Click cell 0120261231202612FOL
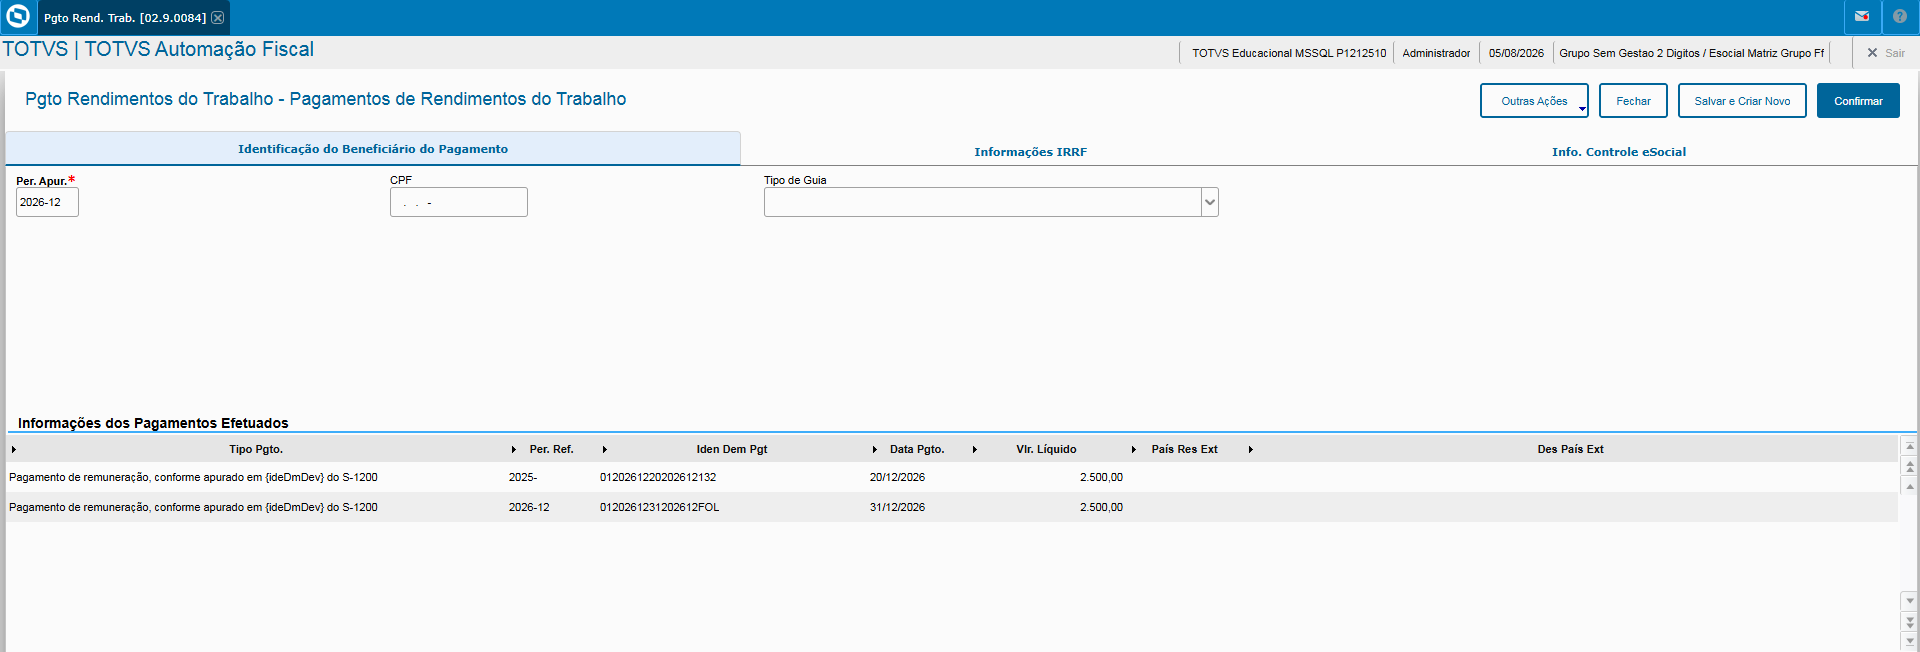 point(659,508)
